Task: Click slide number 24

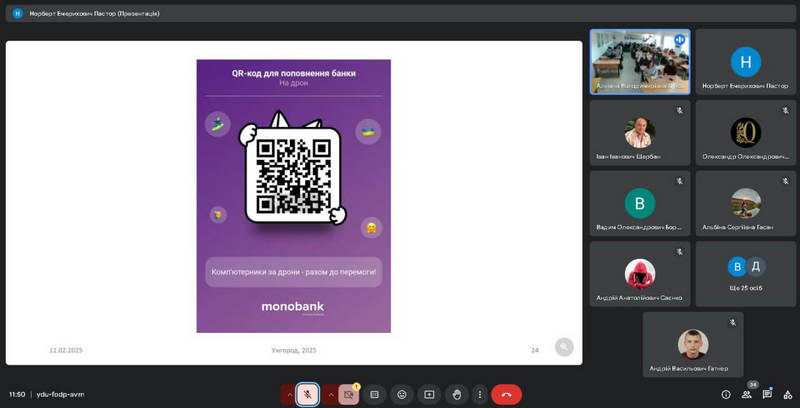Action: pos(535,350)
